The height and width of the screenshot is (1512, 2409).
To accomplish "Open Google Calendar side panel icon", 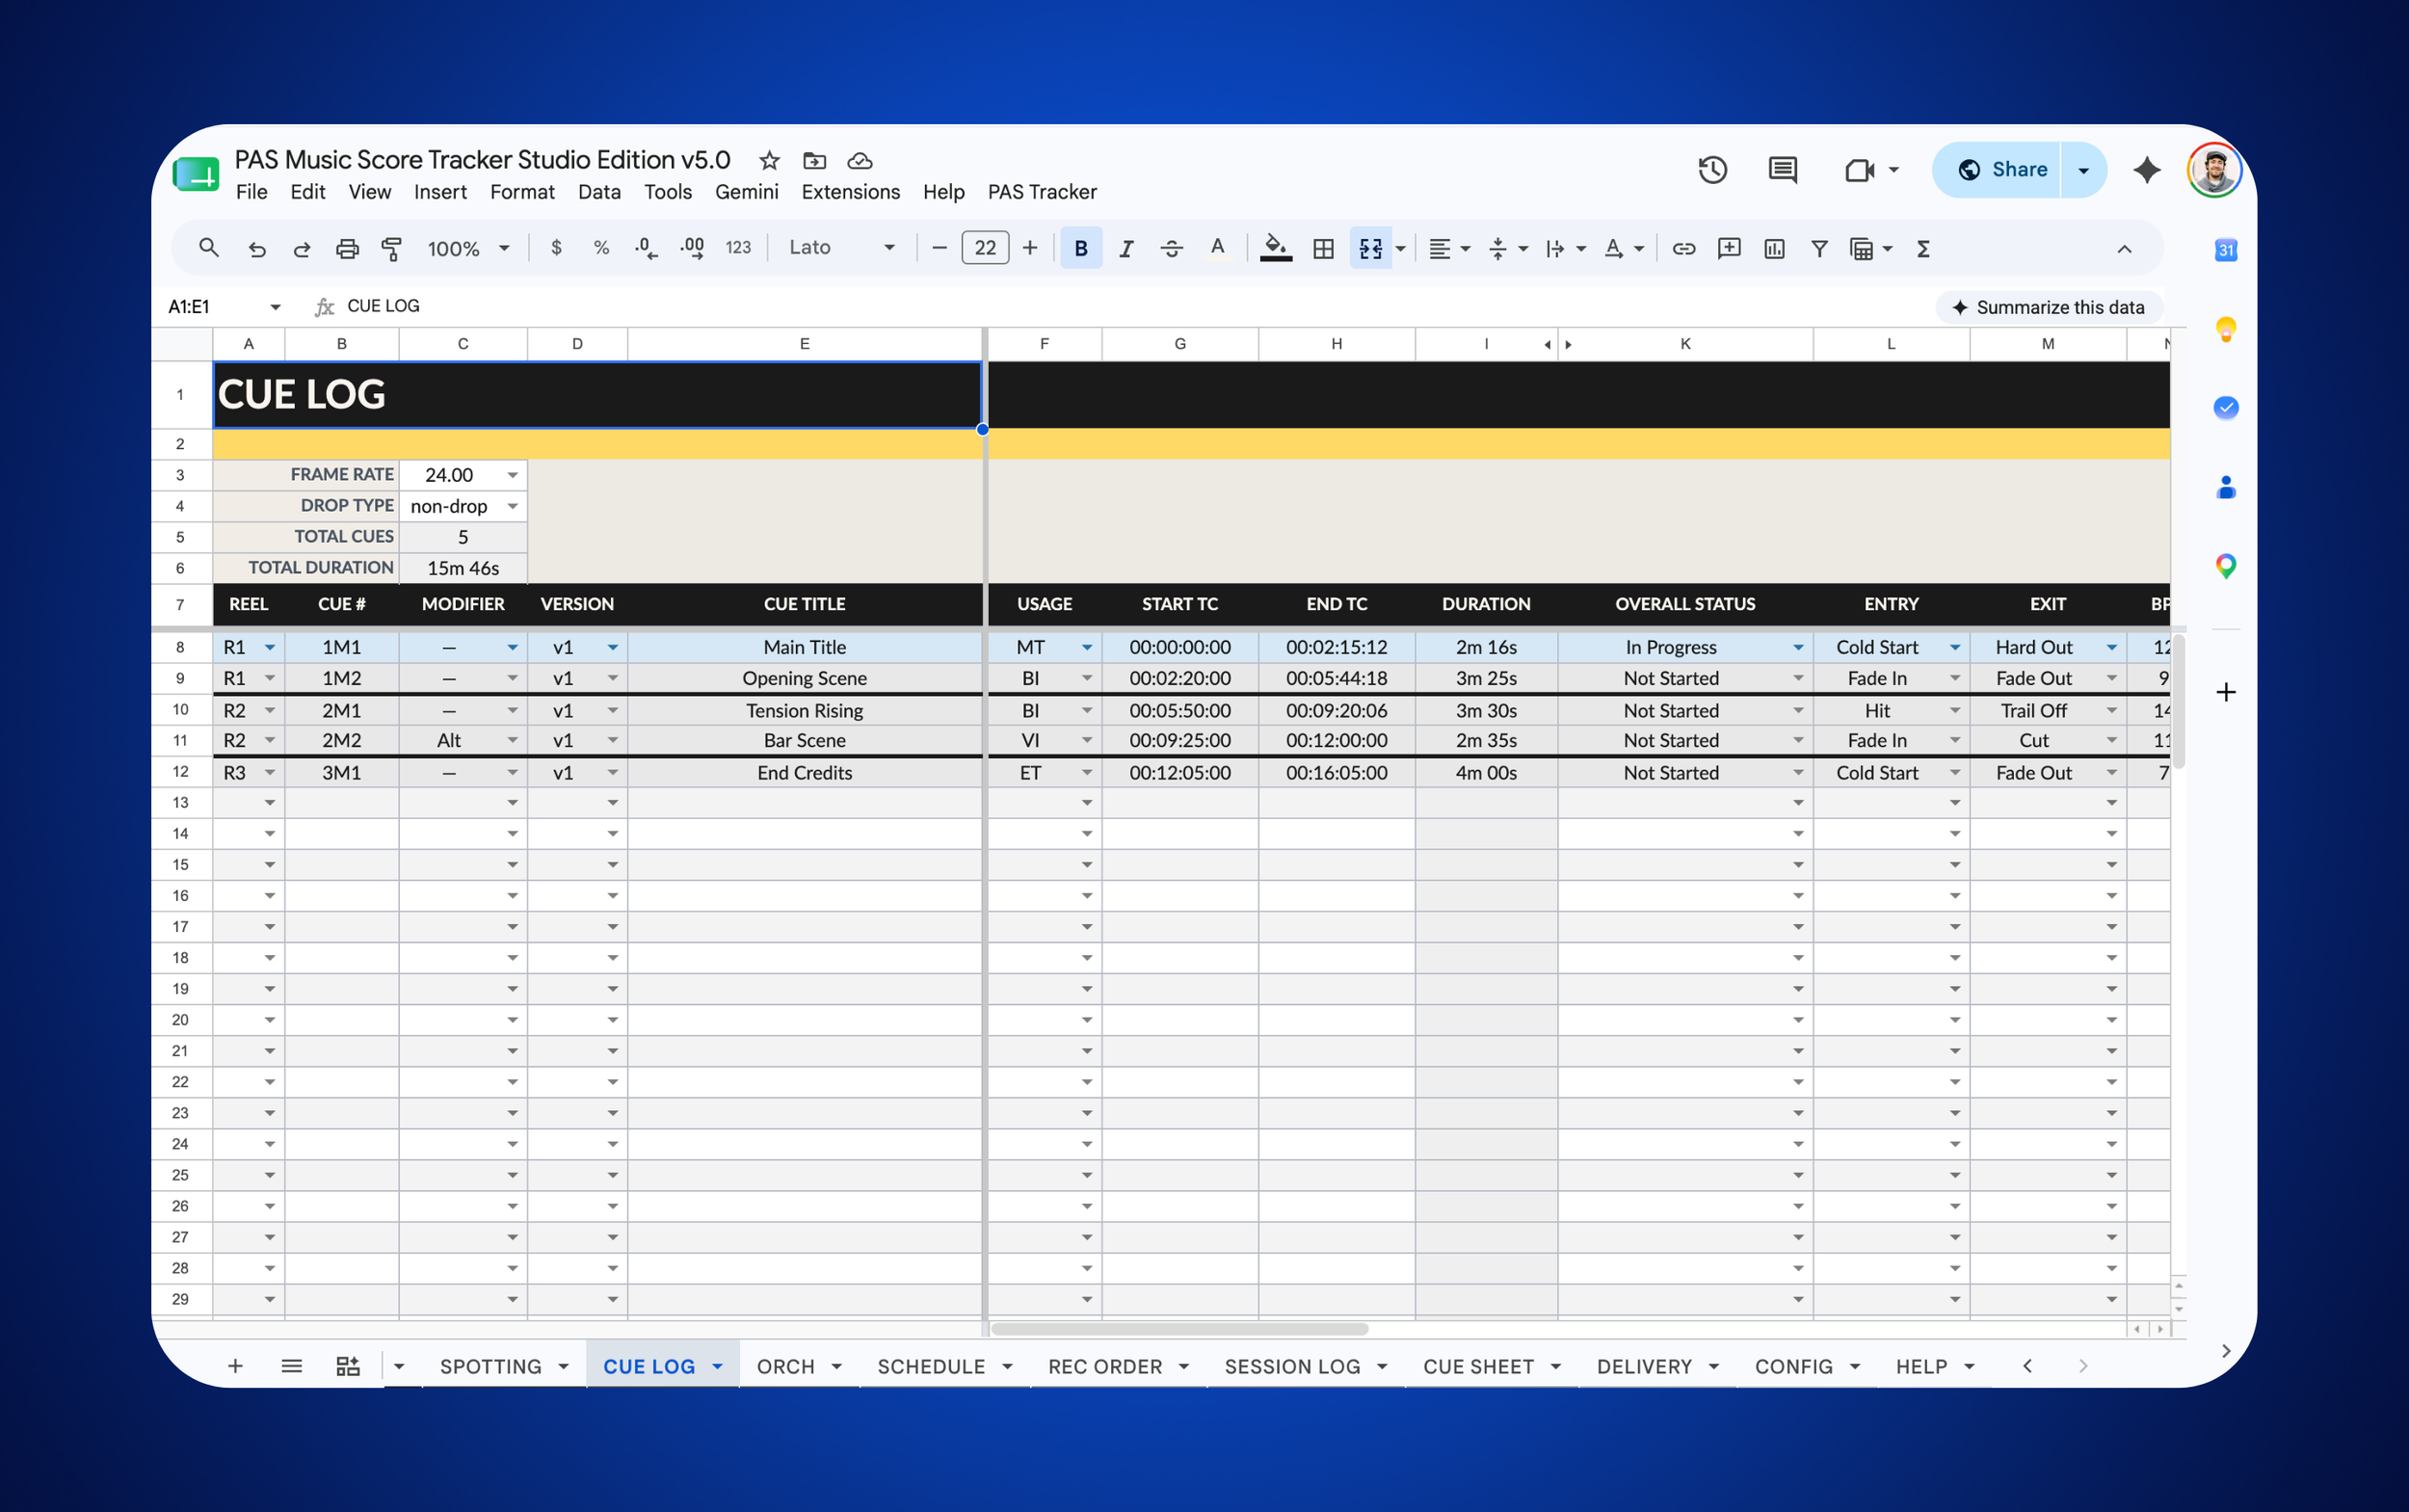I will (x=2225, y=250).
